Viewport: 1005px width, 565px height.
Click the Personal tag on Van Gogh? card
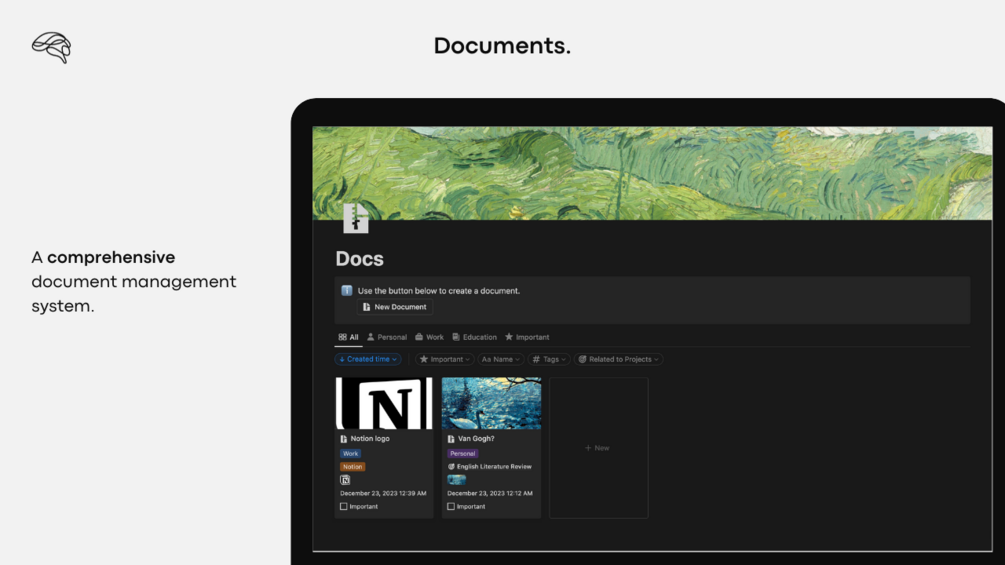tap(463, 454)
